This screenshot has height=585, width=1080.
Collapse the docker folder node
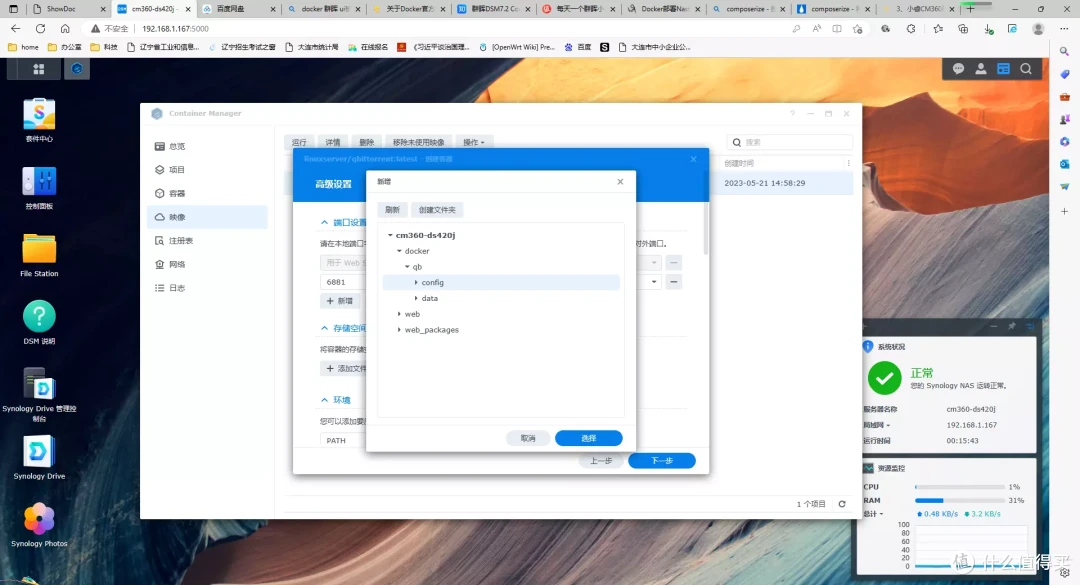click(x=399, y=251)
